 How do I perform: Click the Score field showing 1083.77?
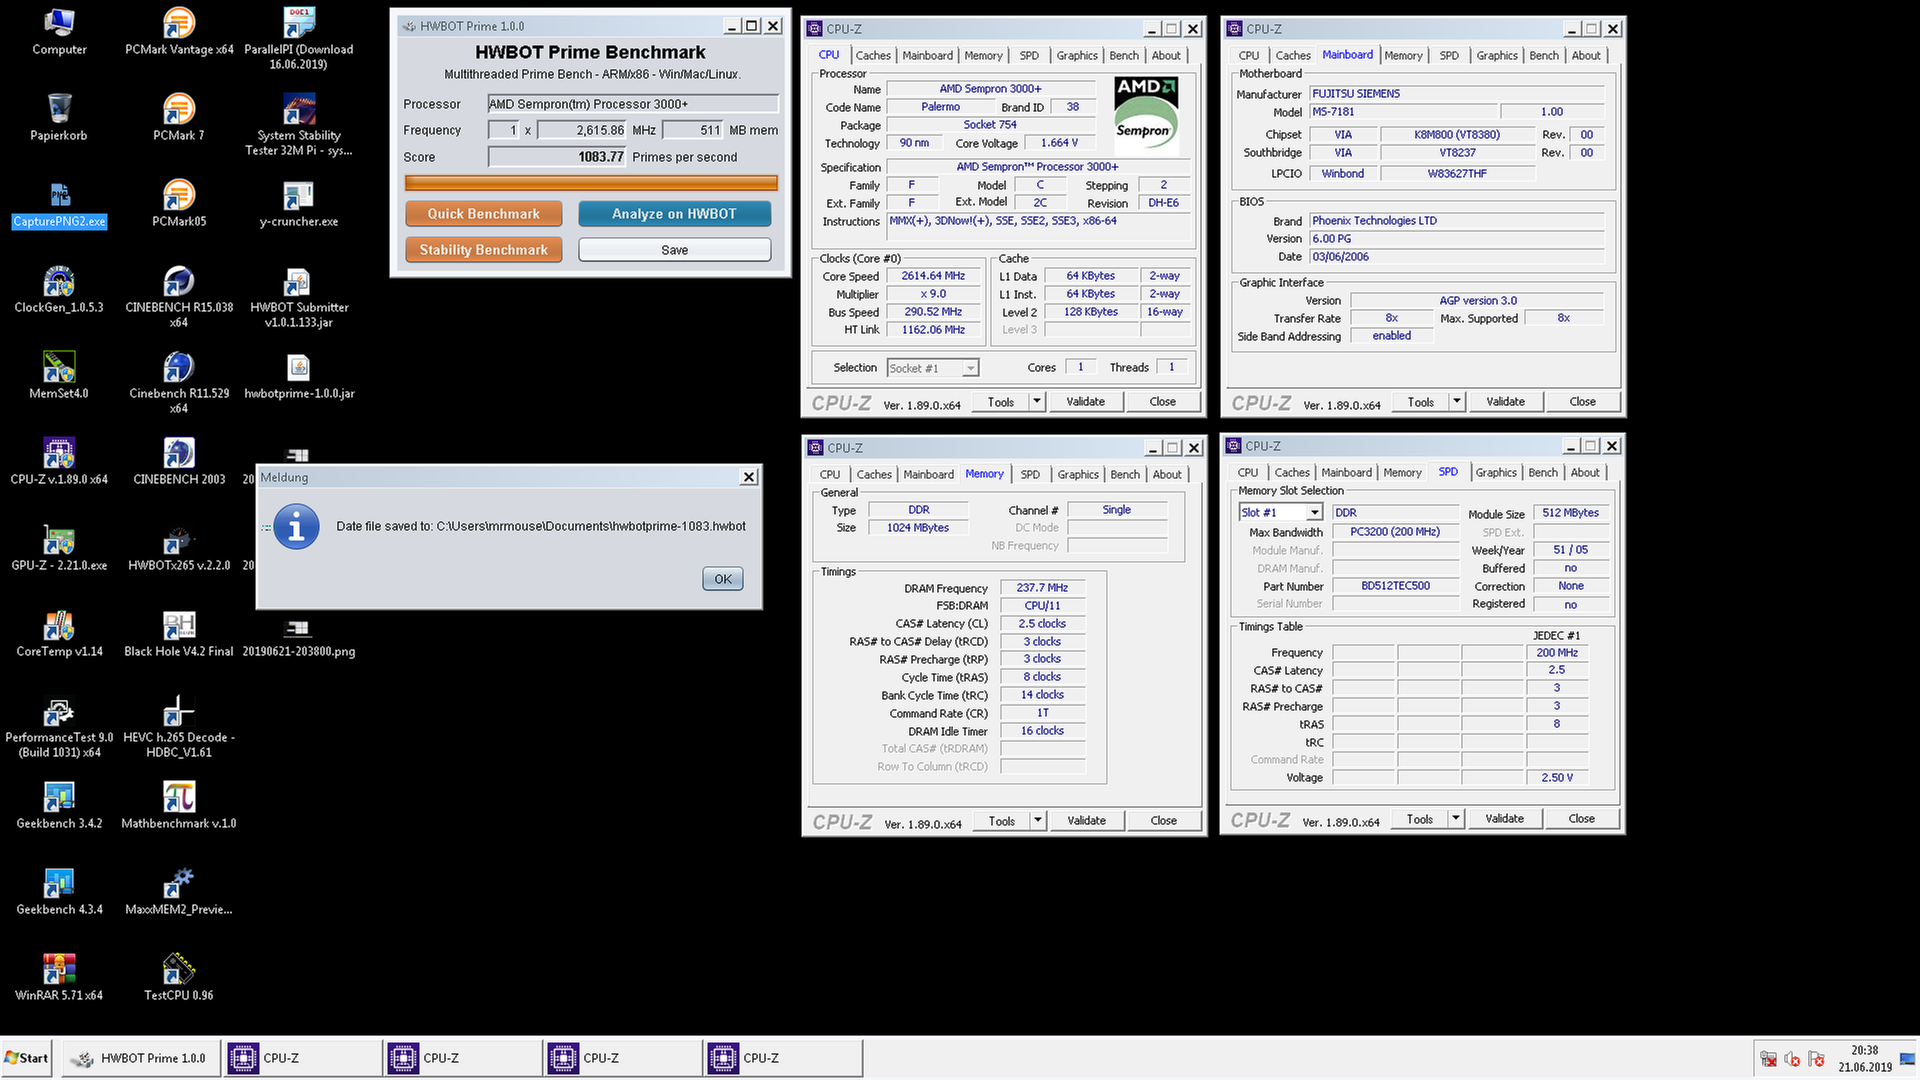557,157
